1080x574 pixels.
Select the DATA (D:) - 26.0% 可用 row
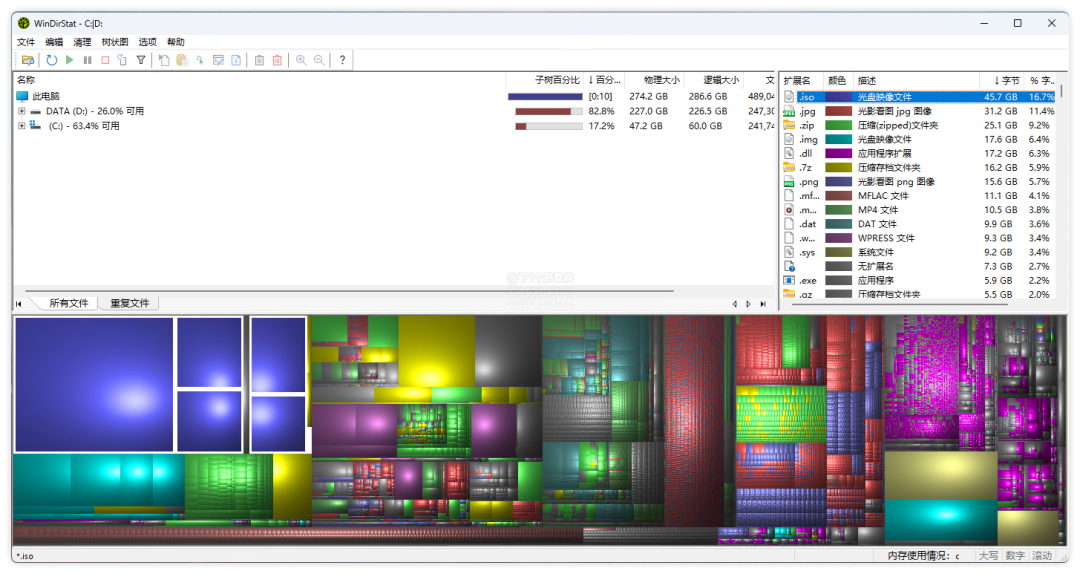point(395,111)
